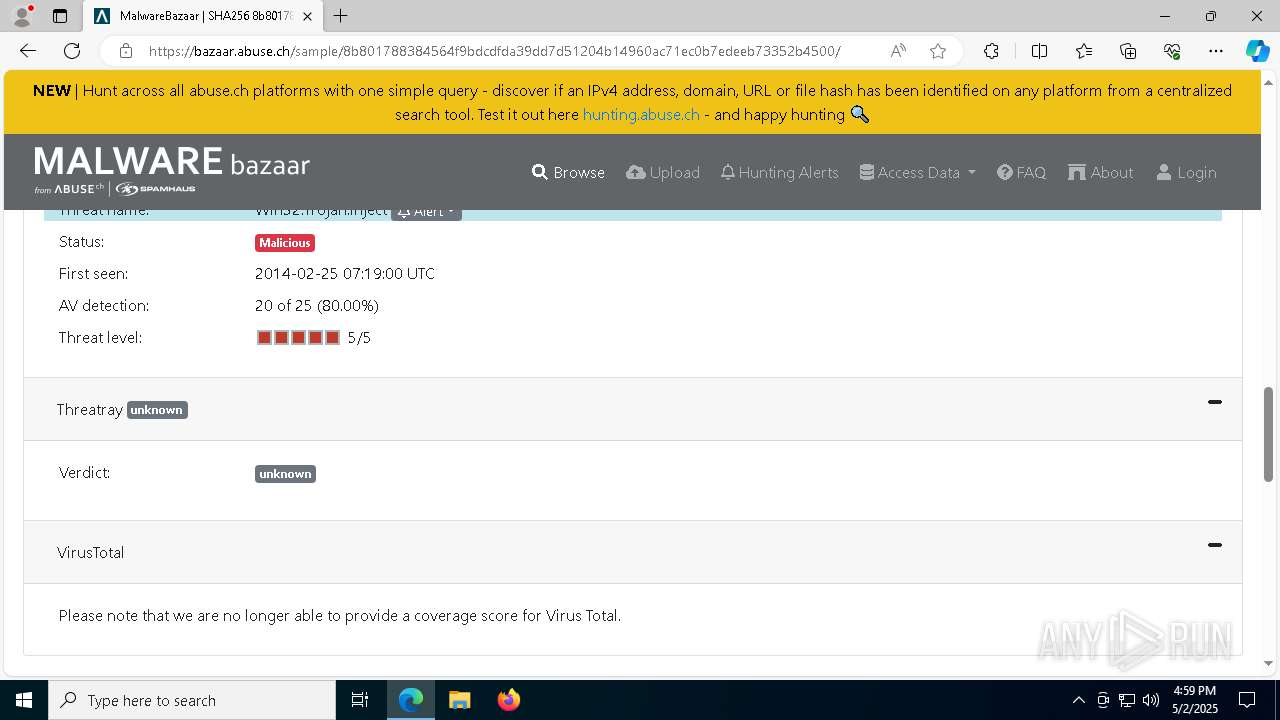Viewport: 1280px width, 720px height.
Task: Open the Browse menu item
Action: point(568,172)
